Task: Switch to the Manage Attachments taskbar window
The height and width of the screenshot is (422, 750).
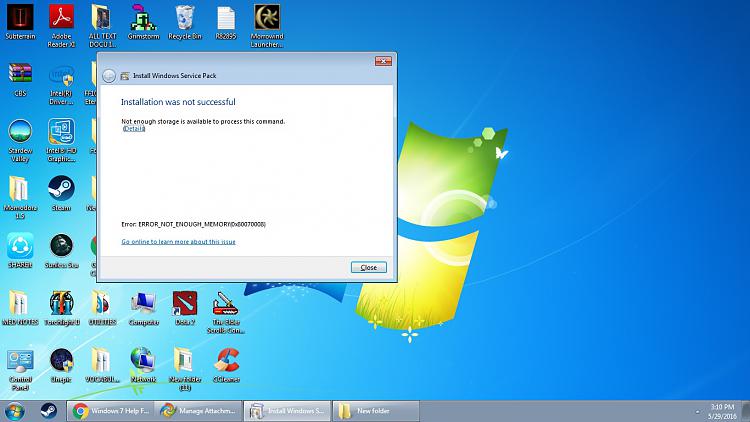Action: [x=198, y=411]
